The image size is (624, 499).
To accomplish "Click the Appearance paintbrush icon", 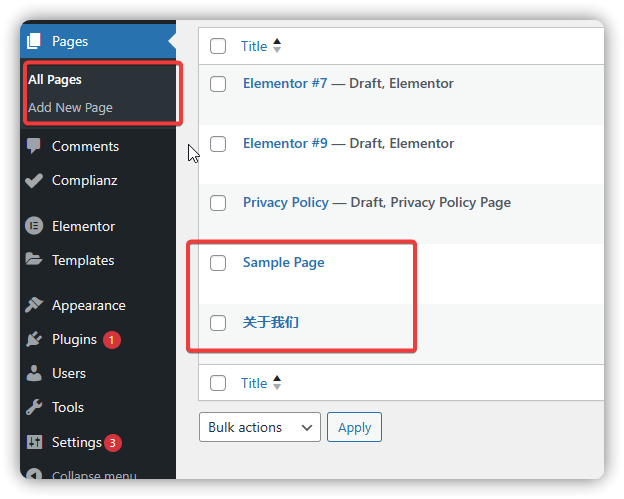I will (x=34, y=305).
